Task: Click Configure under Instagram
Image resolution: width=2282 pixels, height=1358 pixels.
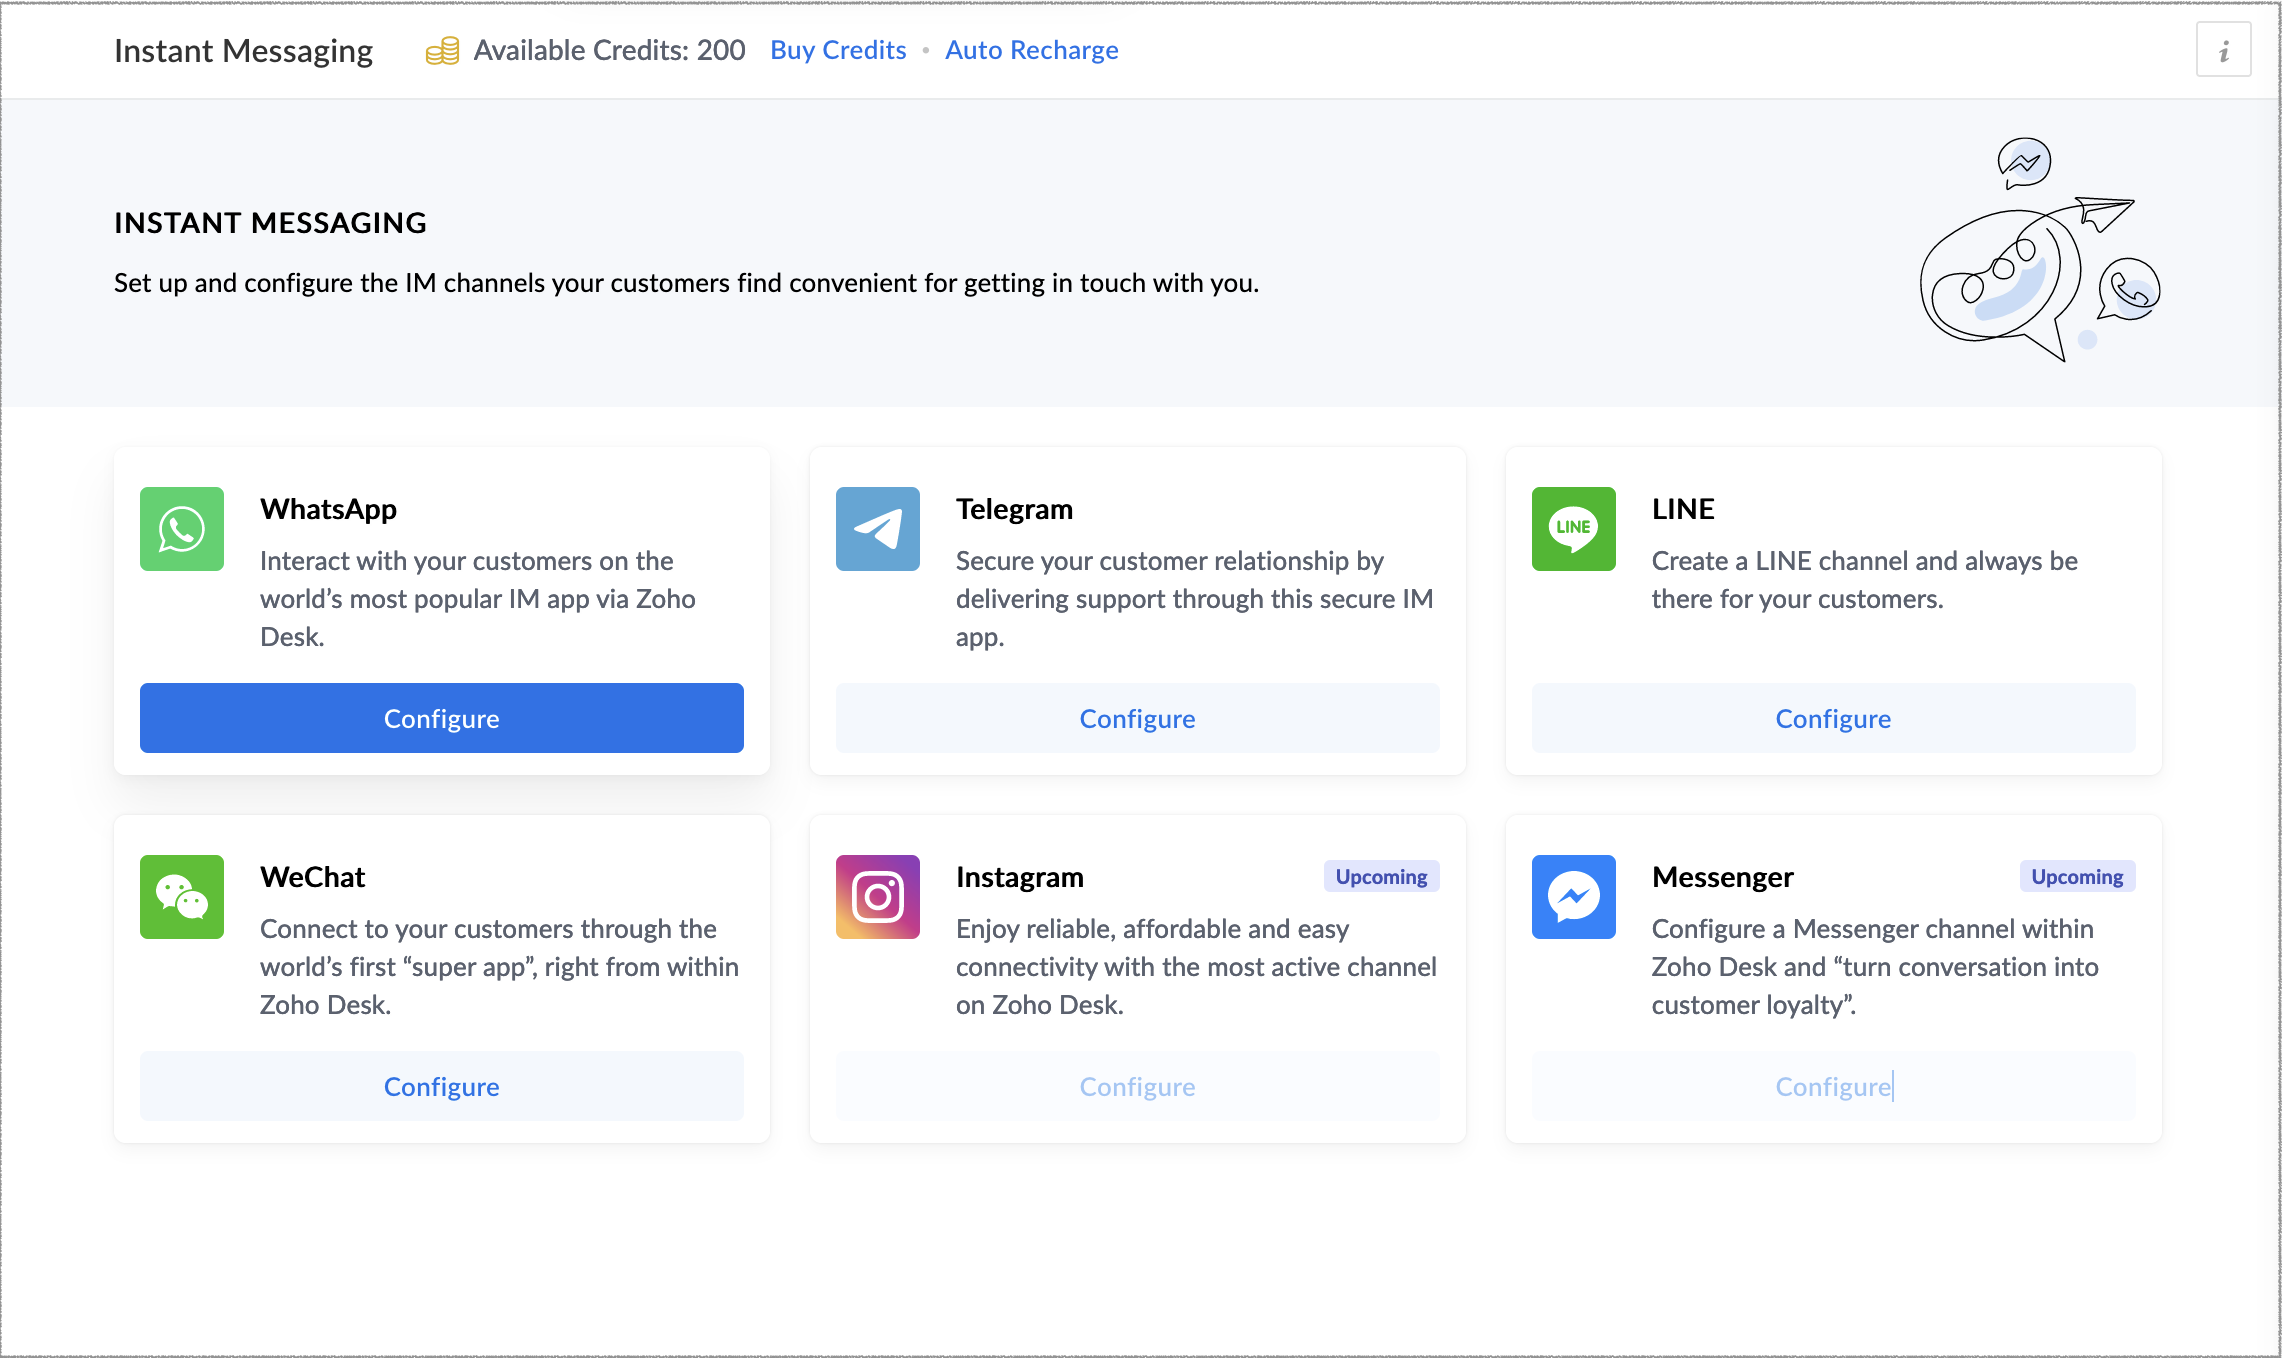Action: tap(1138, 1086)
